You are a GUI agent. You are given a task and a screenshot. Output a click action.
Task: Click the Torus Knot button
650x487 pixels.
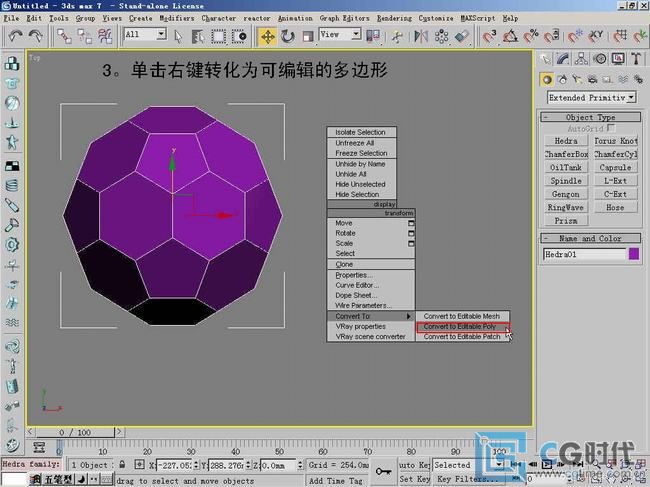(616, 141)
